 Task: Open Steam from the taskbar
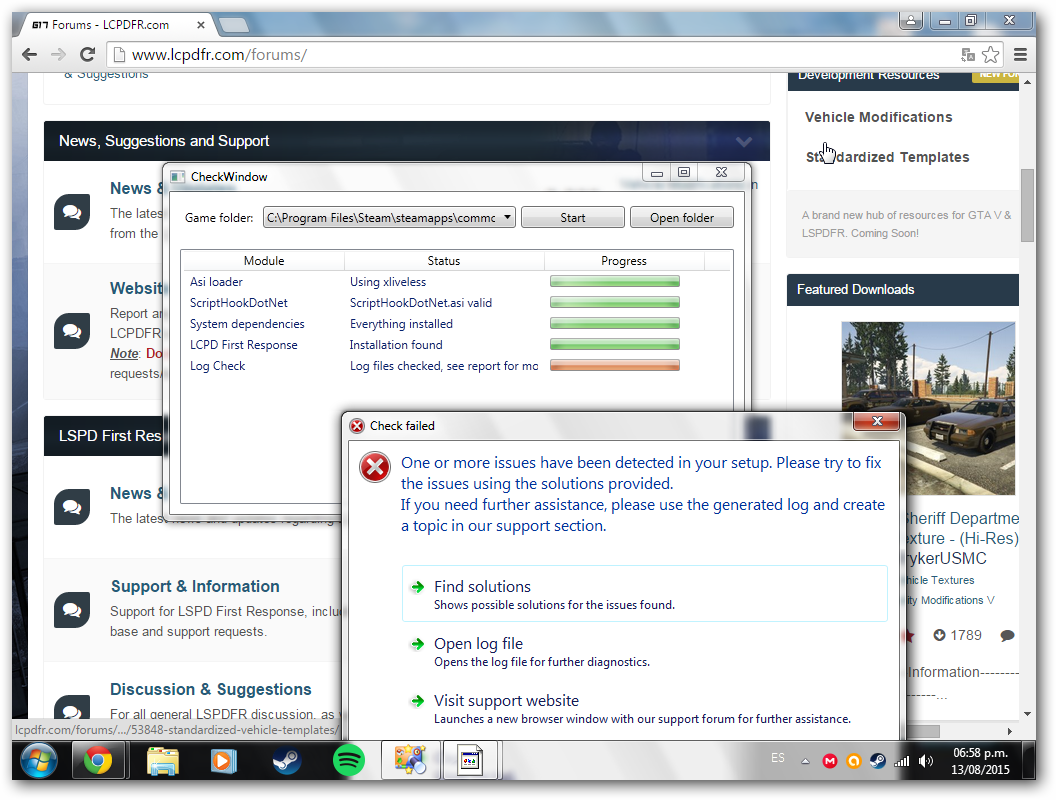coord(286,761)
